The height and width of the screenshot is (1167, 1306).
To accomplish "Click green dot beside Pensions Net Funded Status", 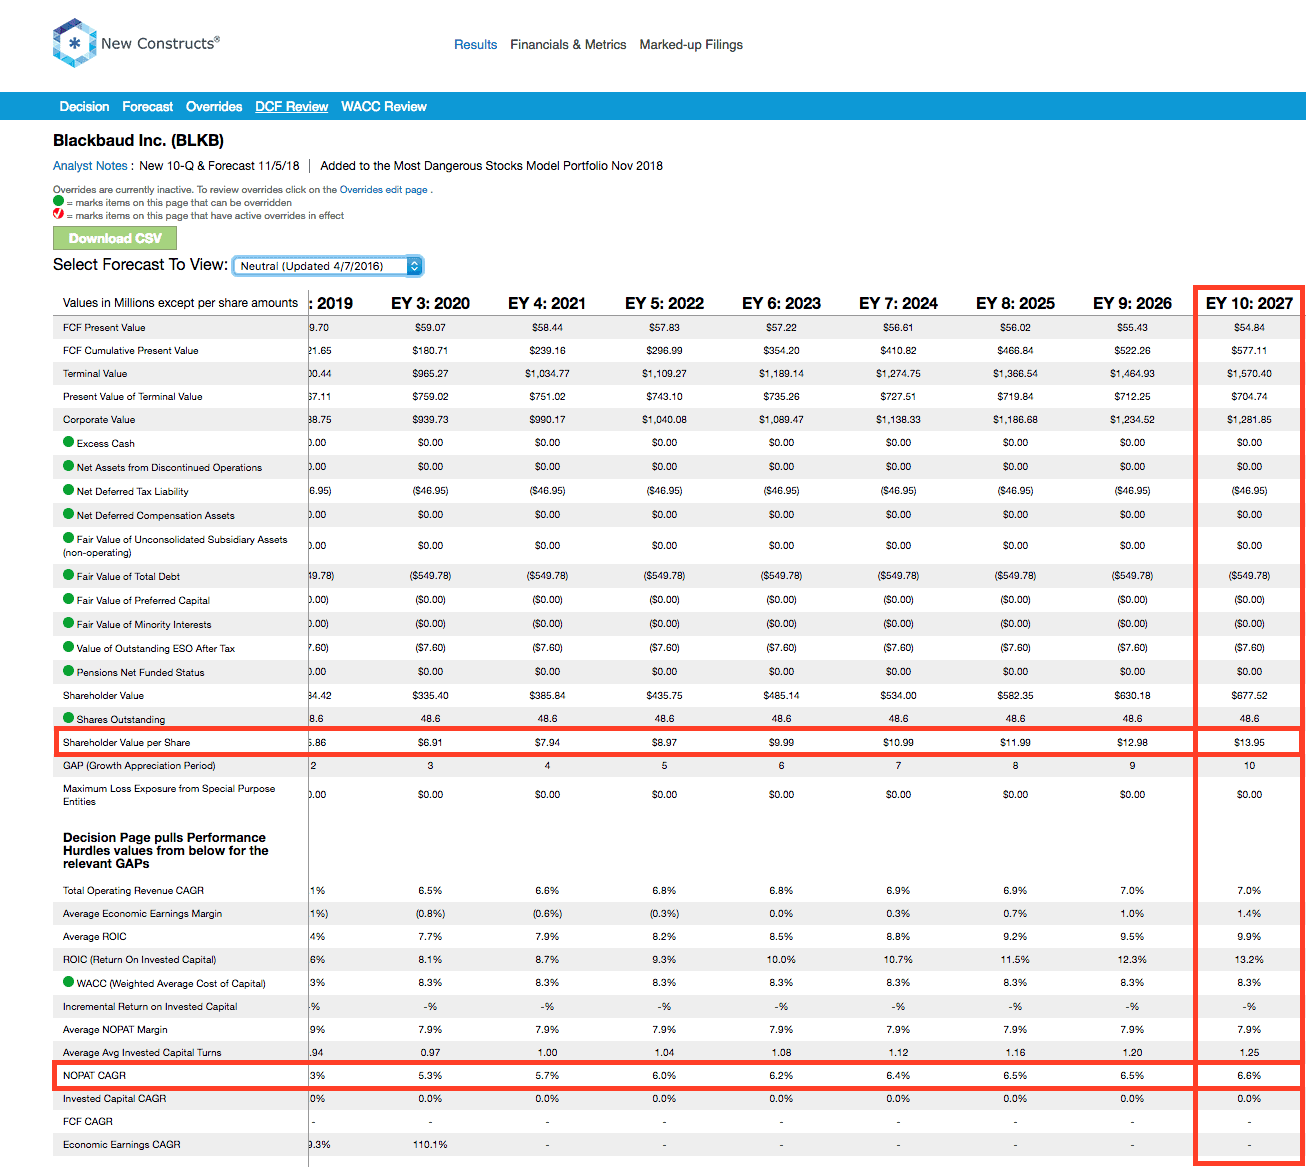I will [69, 671].
